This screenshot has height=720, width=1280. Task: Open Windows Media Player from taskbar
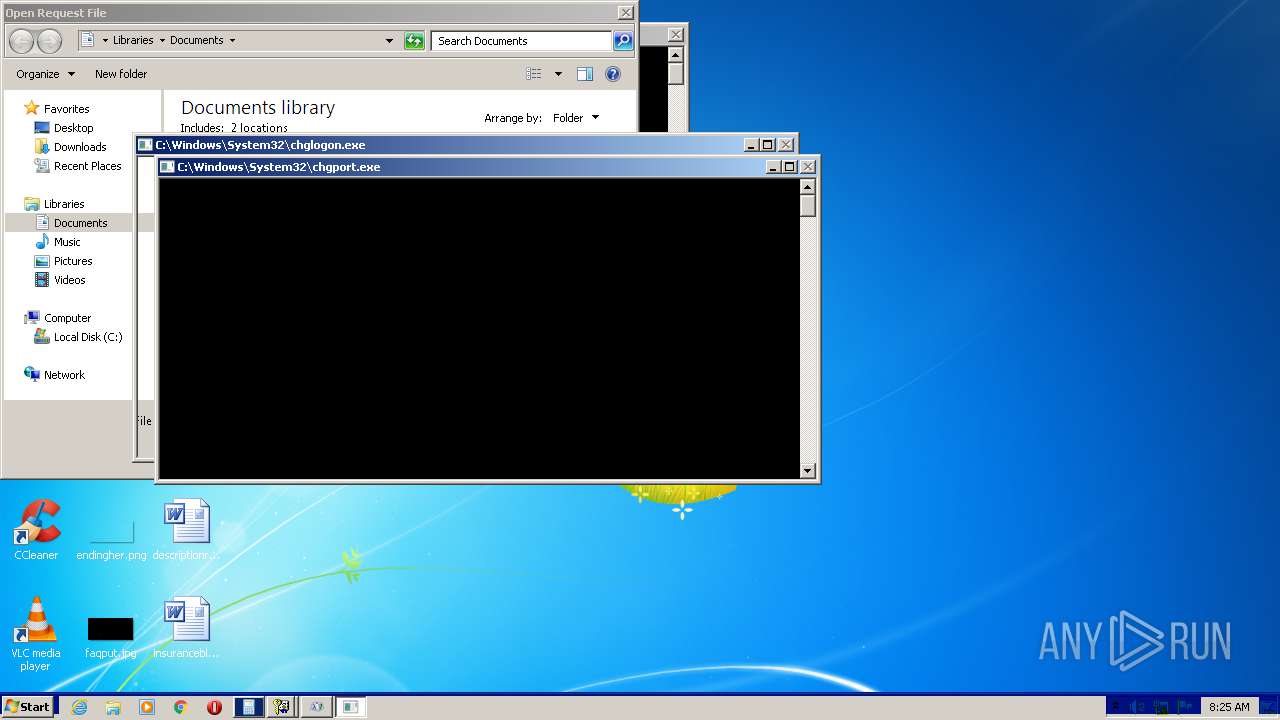[147, 707]
